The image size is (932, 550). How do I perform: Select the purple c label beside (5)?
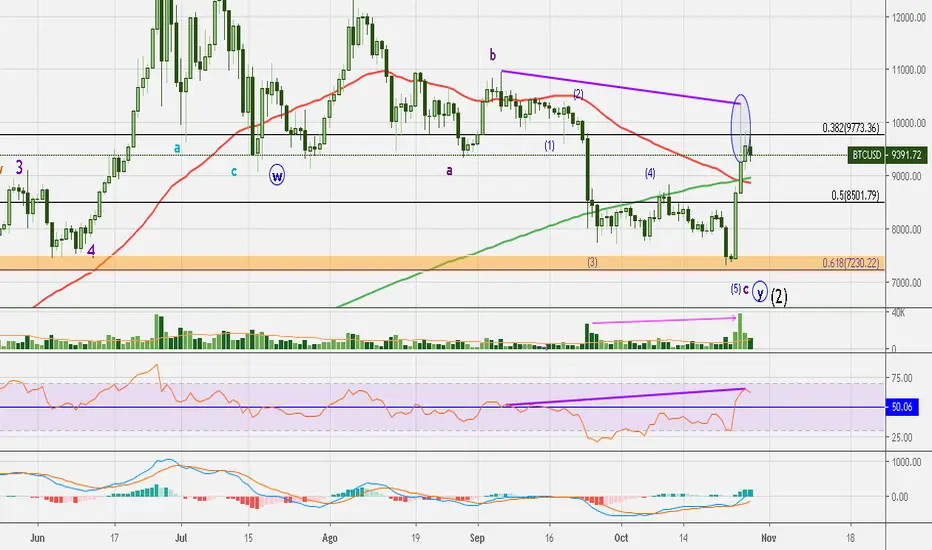coord(746,290)
